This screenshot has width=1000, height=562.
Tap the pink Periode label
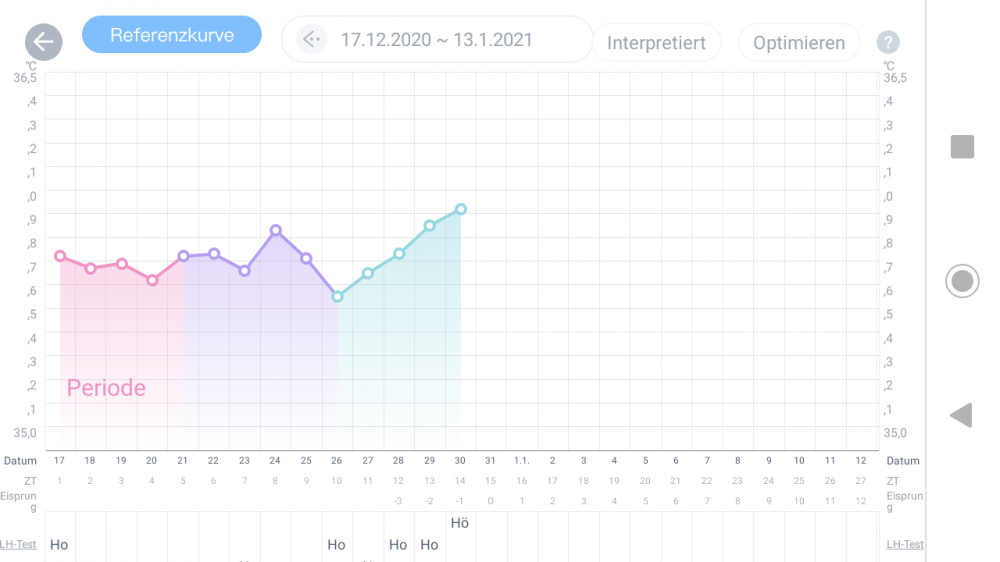106,388
